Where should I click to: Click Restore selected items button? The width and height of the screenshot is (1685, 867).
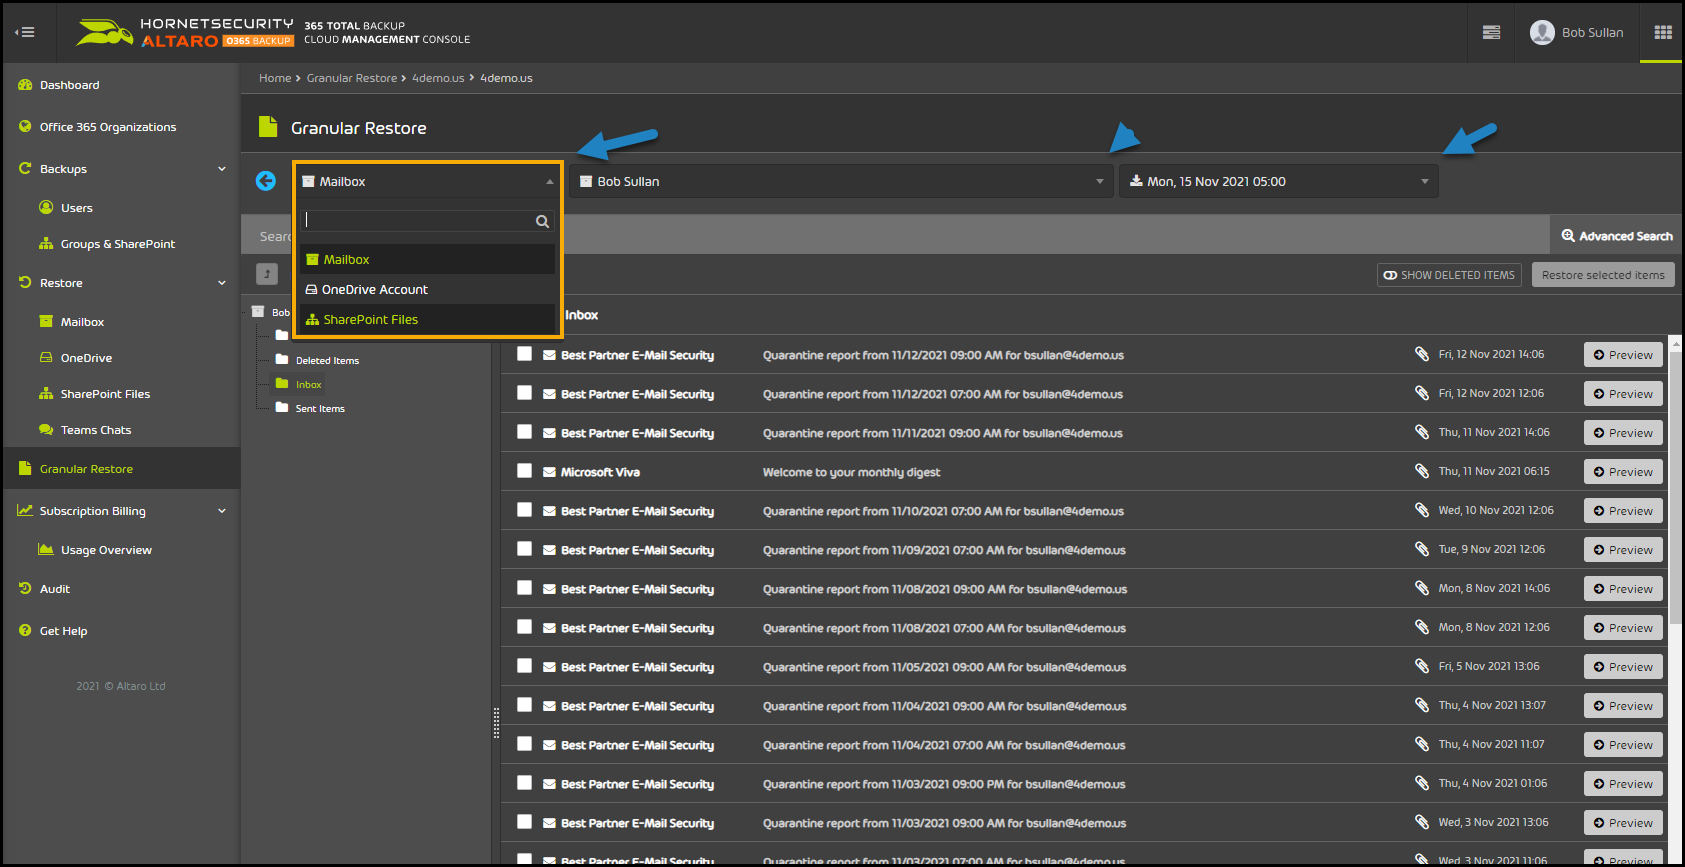tap(1603, 275)
